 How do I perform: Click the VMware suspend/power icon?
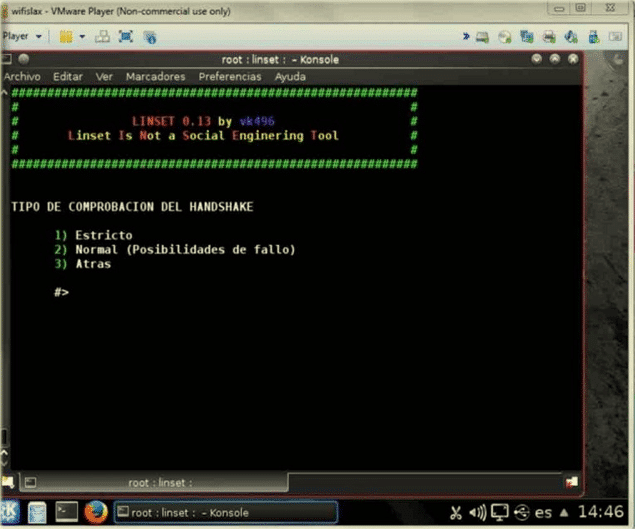[x=66, y=37]
